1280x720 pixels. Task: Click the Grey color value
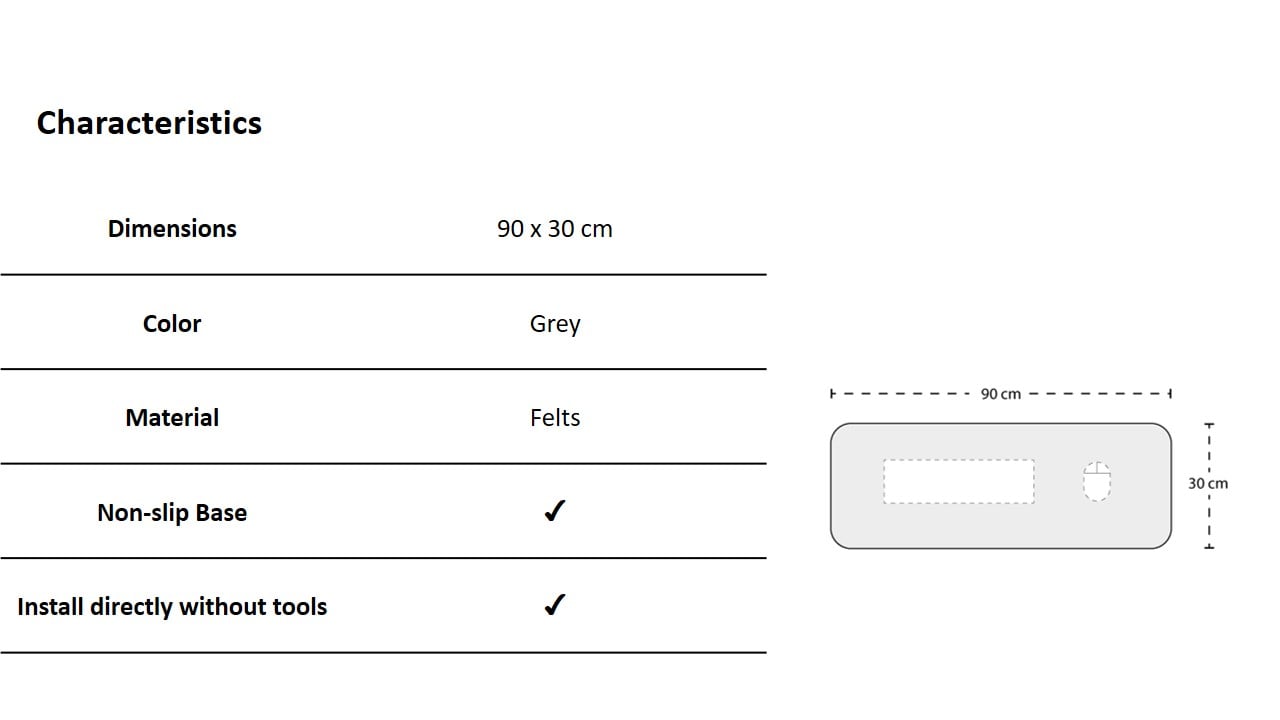pos(555,324)
